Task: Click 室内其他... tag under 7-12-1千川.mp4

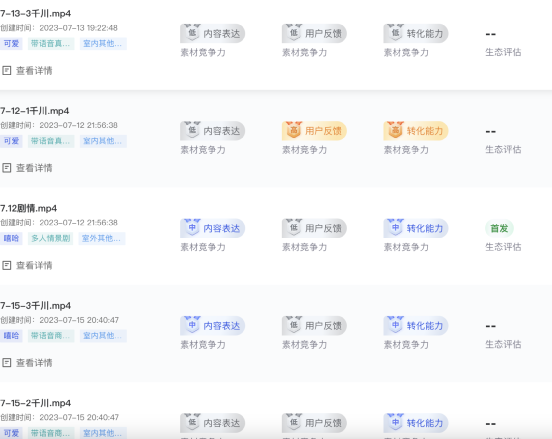Action: (103, 141)
